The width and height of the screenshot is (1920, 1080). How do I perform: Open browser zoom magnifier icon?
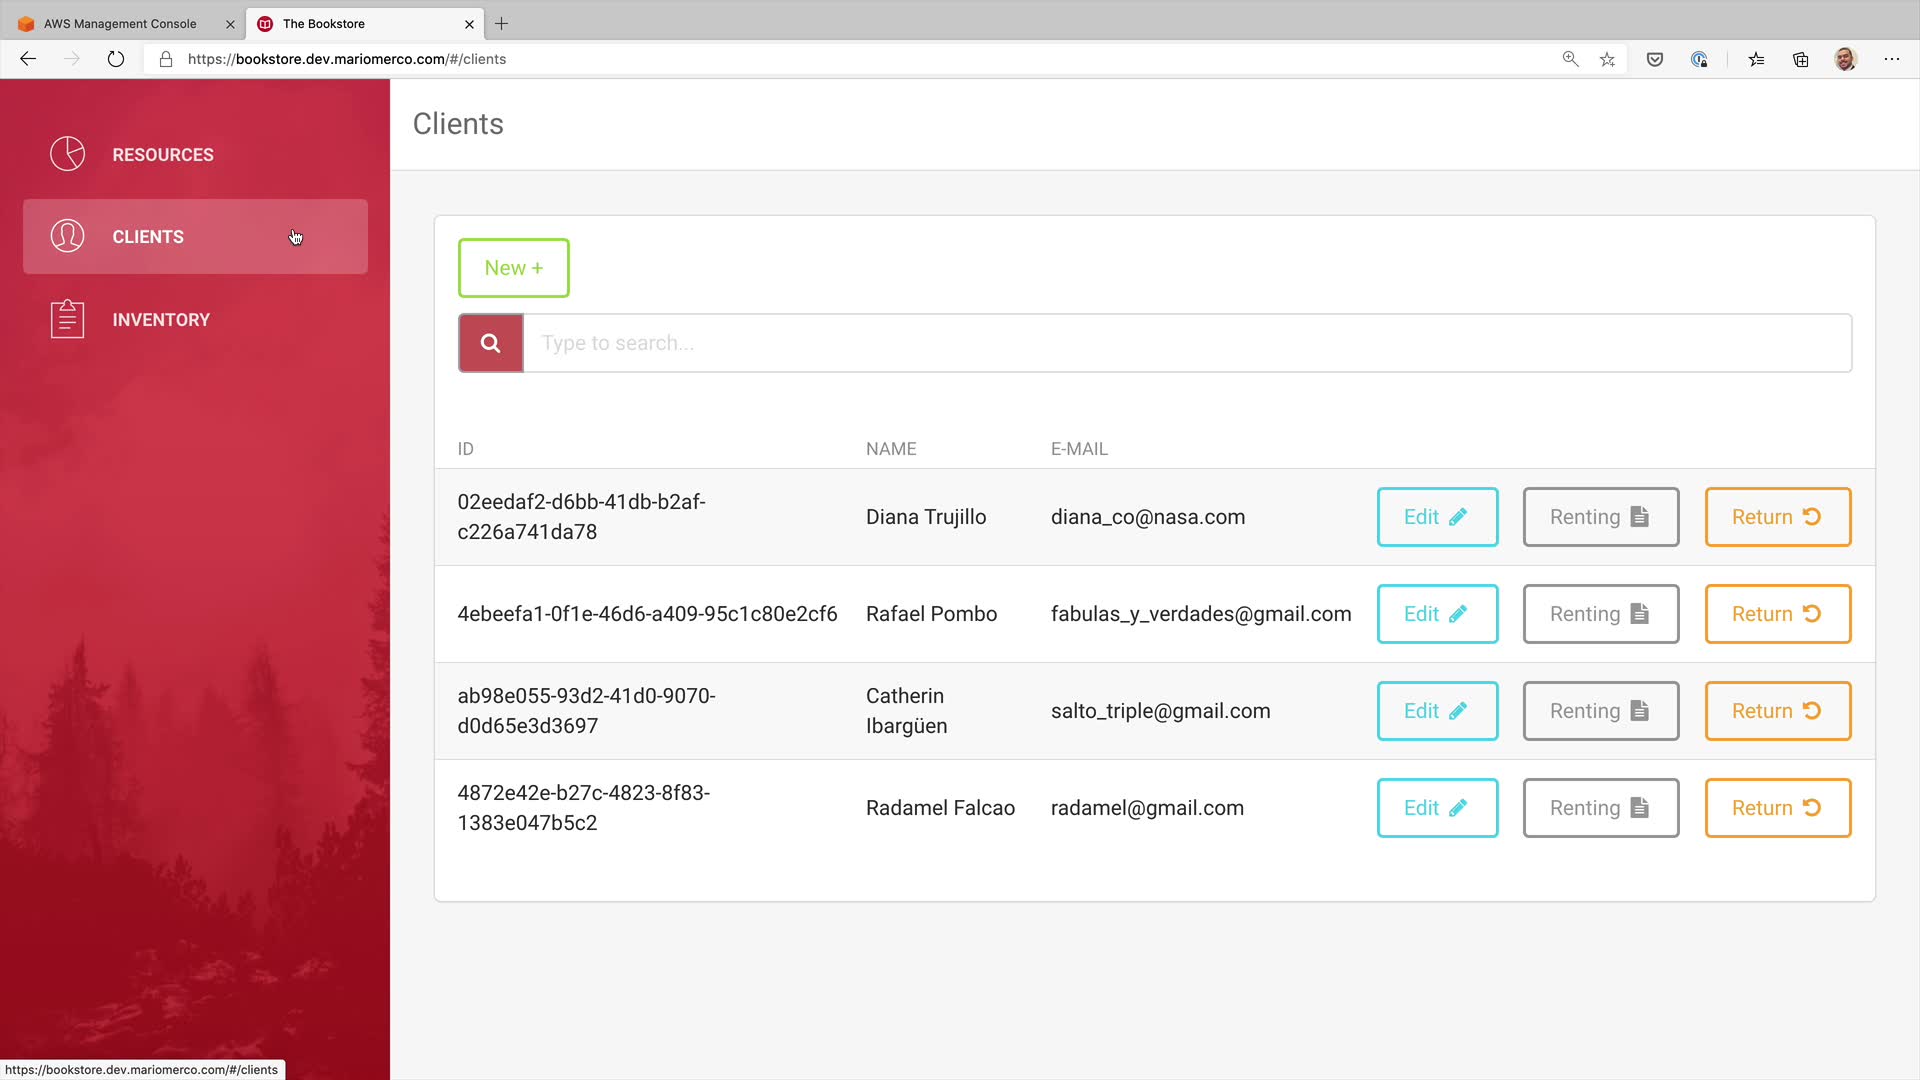(x=1570, y=59)
